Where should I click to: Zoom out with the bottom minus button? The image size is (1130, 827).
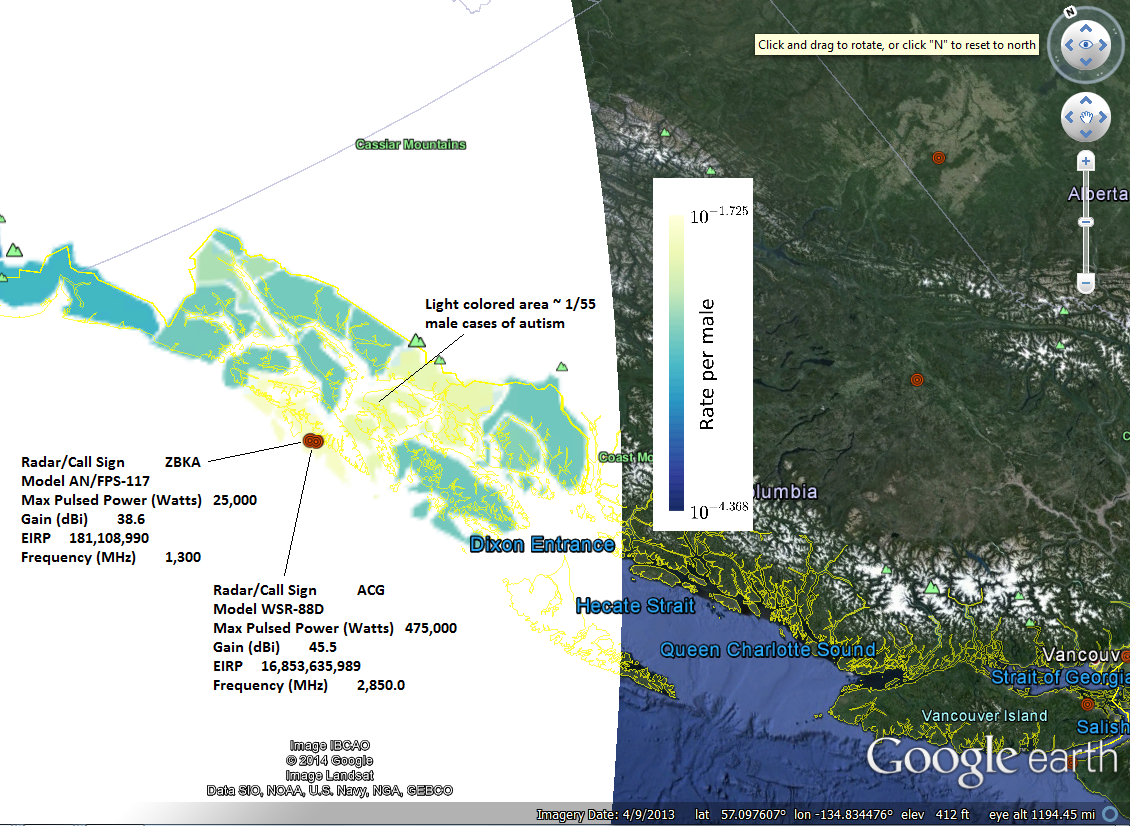pos(1086,284)
